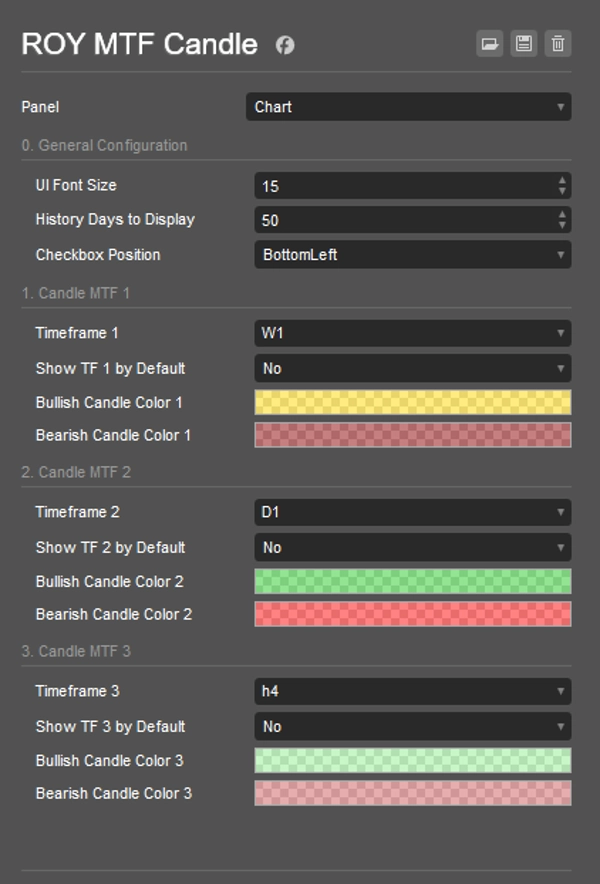This screenshot has width=600, height=884.
Task: Click the History Days to Display field
Action: coord(400,220)
